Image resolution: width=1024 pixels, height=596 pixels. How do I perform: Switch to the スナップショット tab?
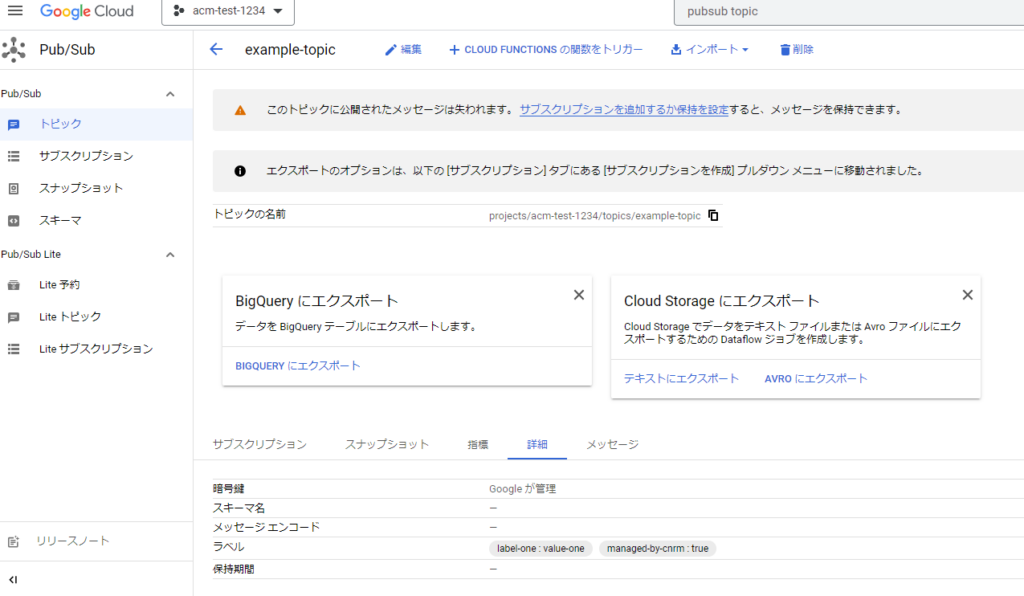point(387,445)
